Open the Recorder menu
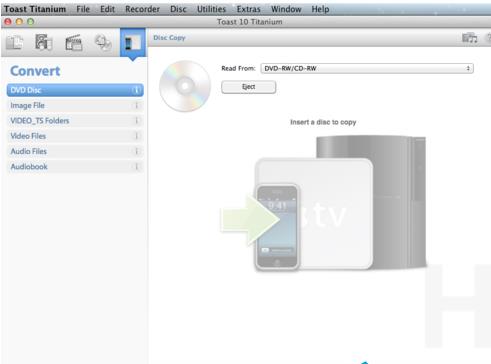 click(142, 9)
